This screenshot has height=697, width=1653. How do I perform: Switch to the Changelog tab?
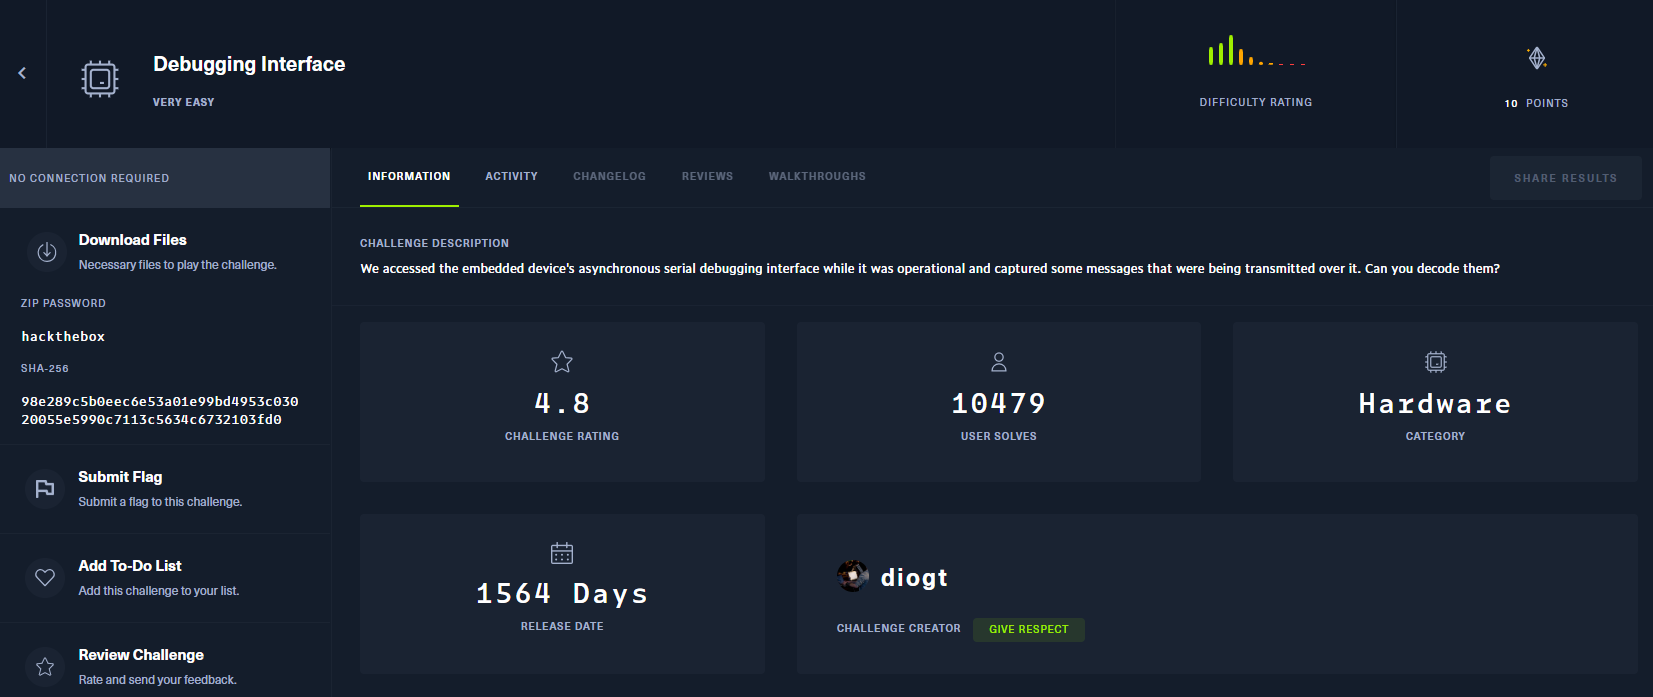point(609,177)
